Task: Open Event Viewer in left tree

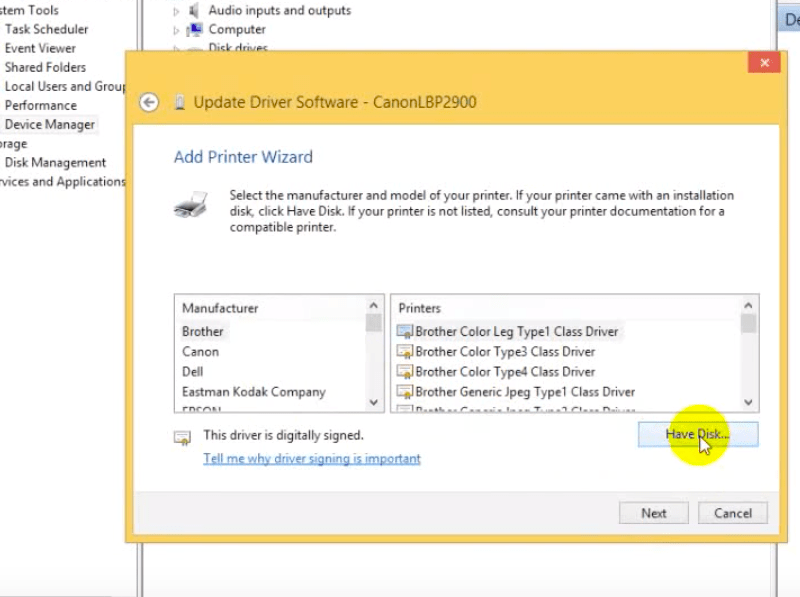Action: [40, 48]
